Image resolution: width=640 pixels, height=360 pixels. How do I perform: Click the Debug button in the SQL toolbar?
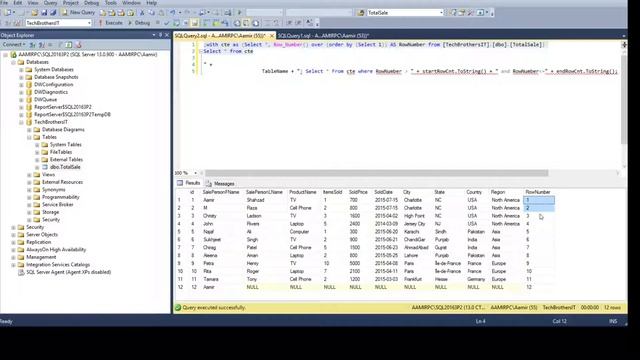click(x=139, y=23)
